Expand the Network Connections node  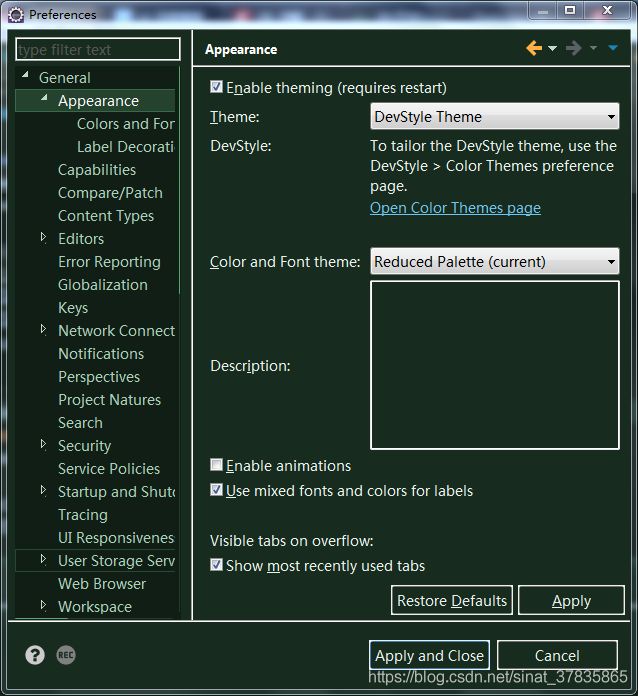43,329
